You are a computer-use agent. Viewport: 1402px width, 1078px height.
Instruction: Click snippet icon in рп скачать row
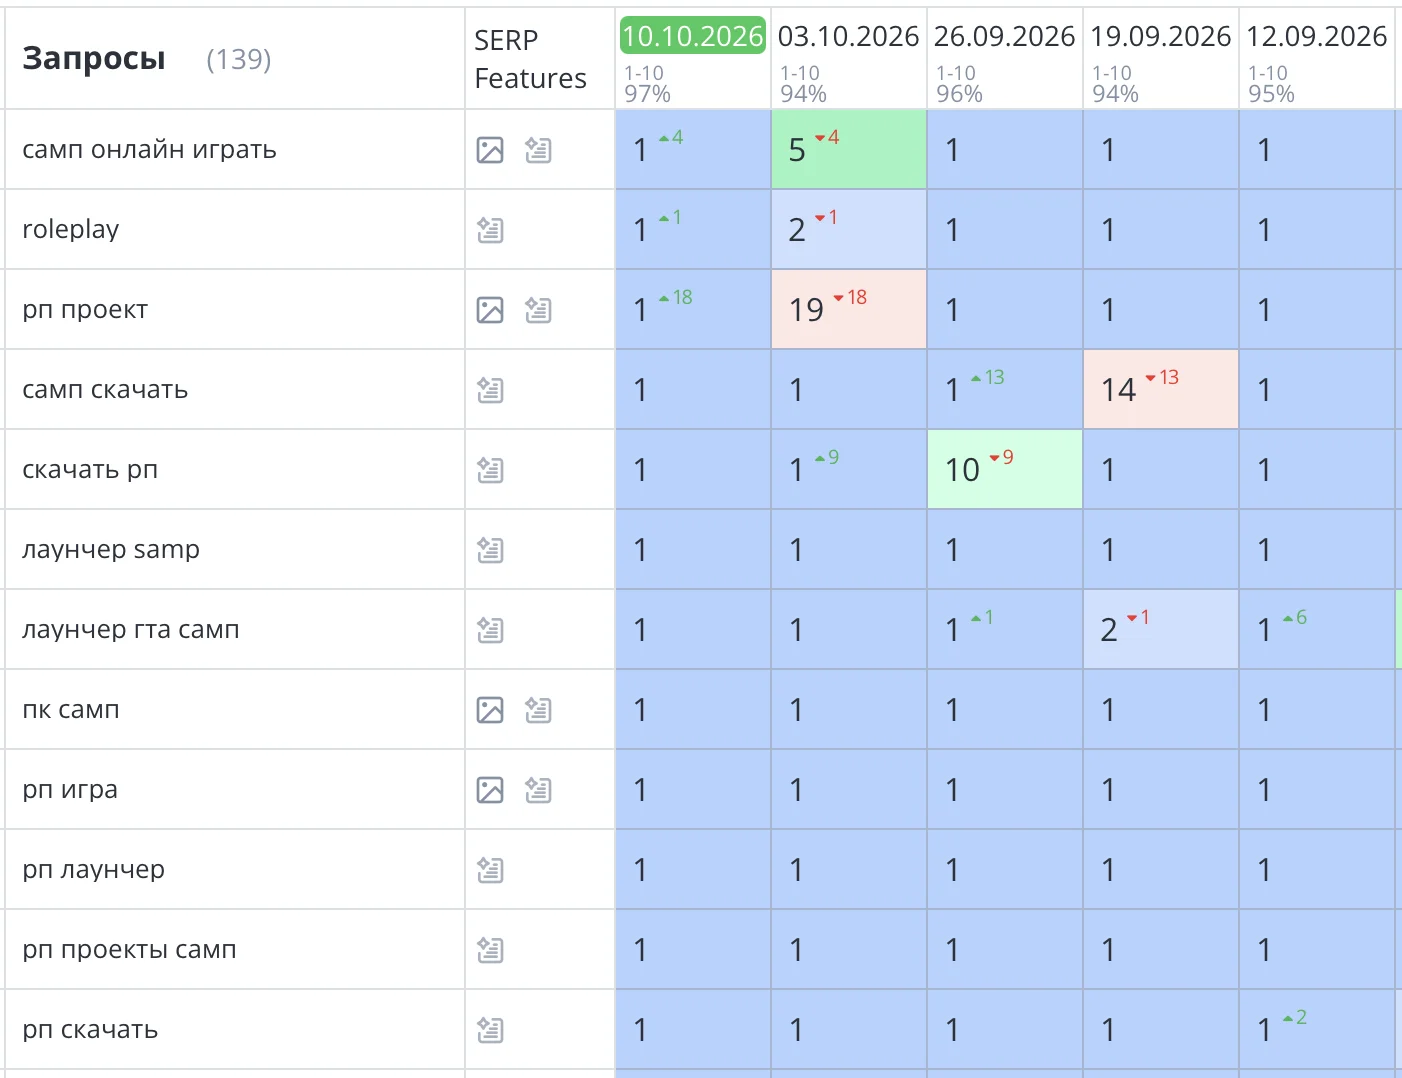(490, 1030)
